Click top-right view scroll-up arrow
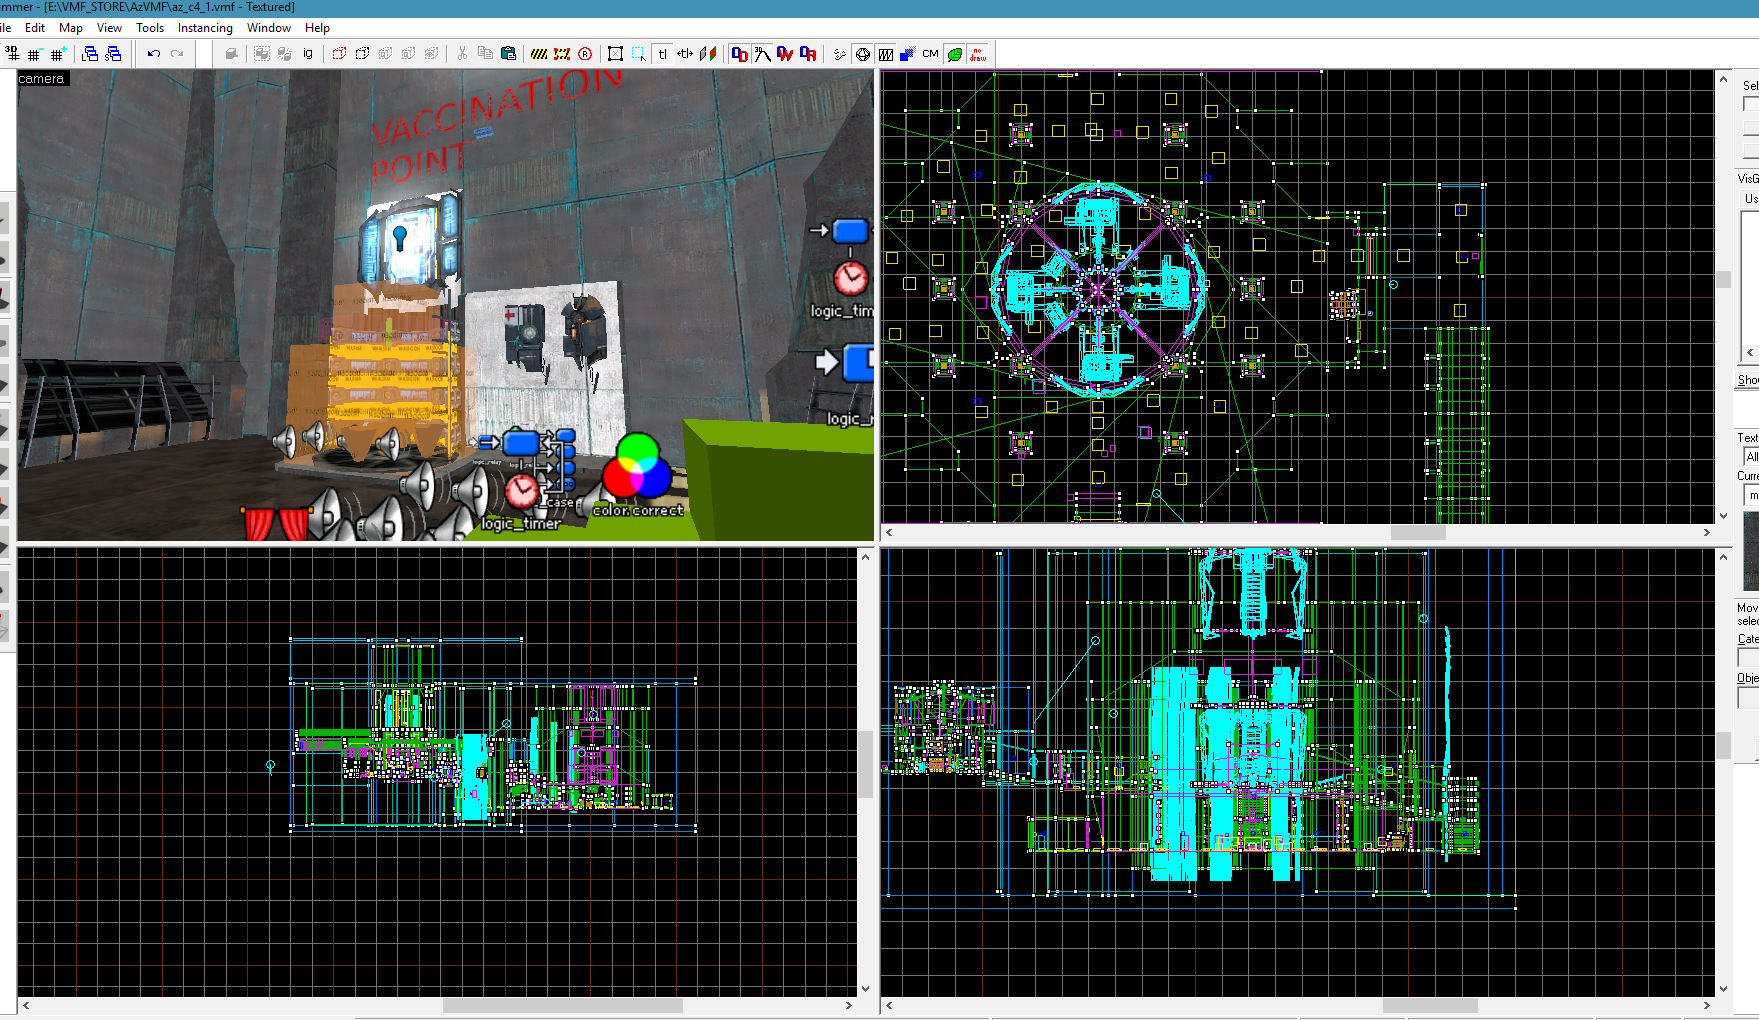This screenshot has width=1759, height=1020. click(1723, 78)
